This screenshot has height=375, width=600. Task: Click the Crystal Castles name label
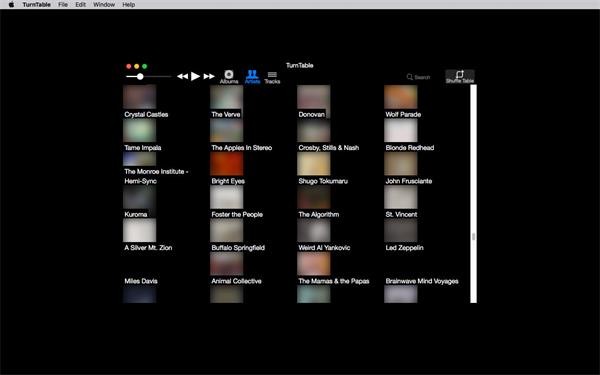146,114
